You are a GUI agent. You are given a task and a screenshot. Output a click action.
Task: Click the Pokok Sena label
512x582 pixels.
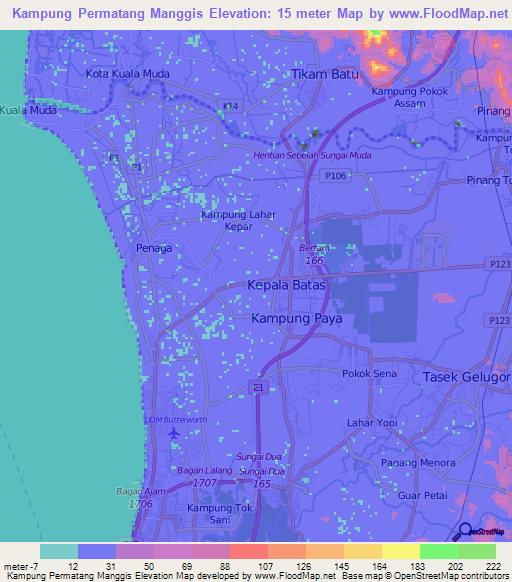coord(369,374)
